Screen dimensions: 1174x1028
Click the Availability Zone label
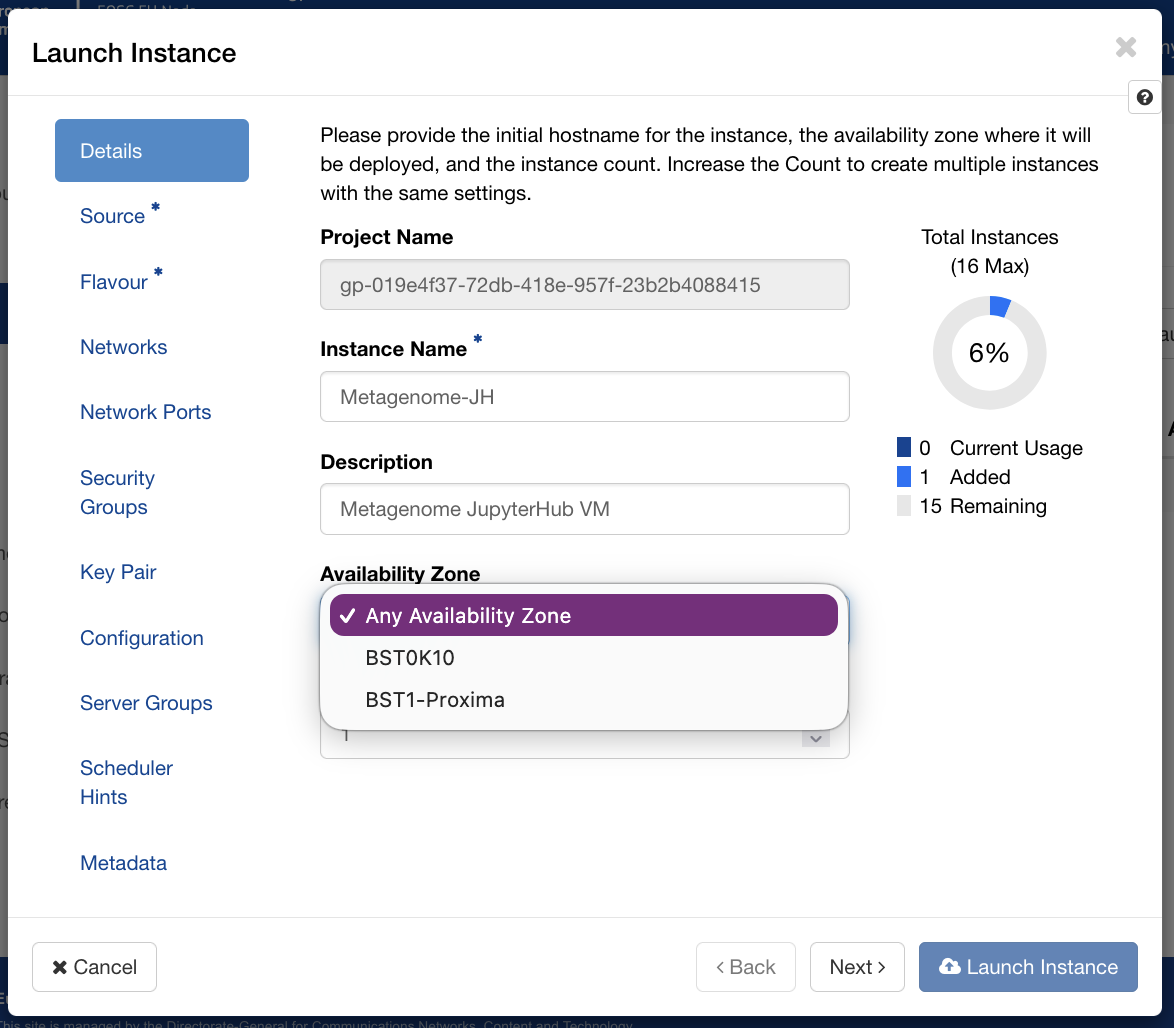pos(400,574)
